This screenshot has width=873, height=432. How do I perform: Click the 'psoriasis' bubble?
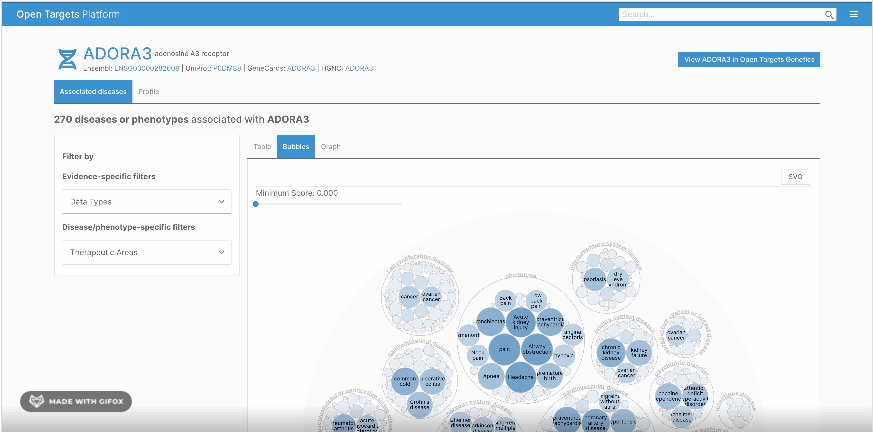(594, 279)
